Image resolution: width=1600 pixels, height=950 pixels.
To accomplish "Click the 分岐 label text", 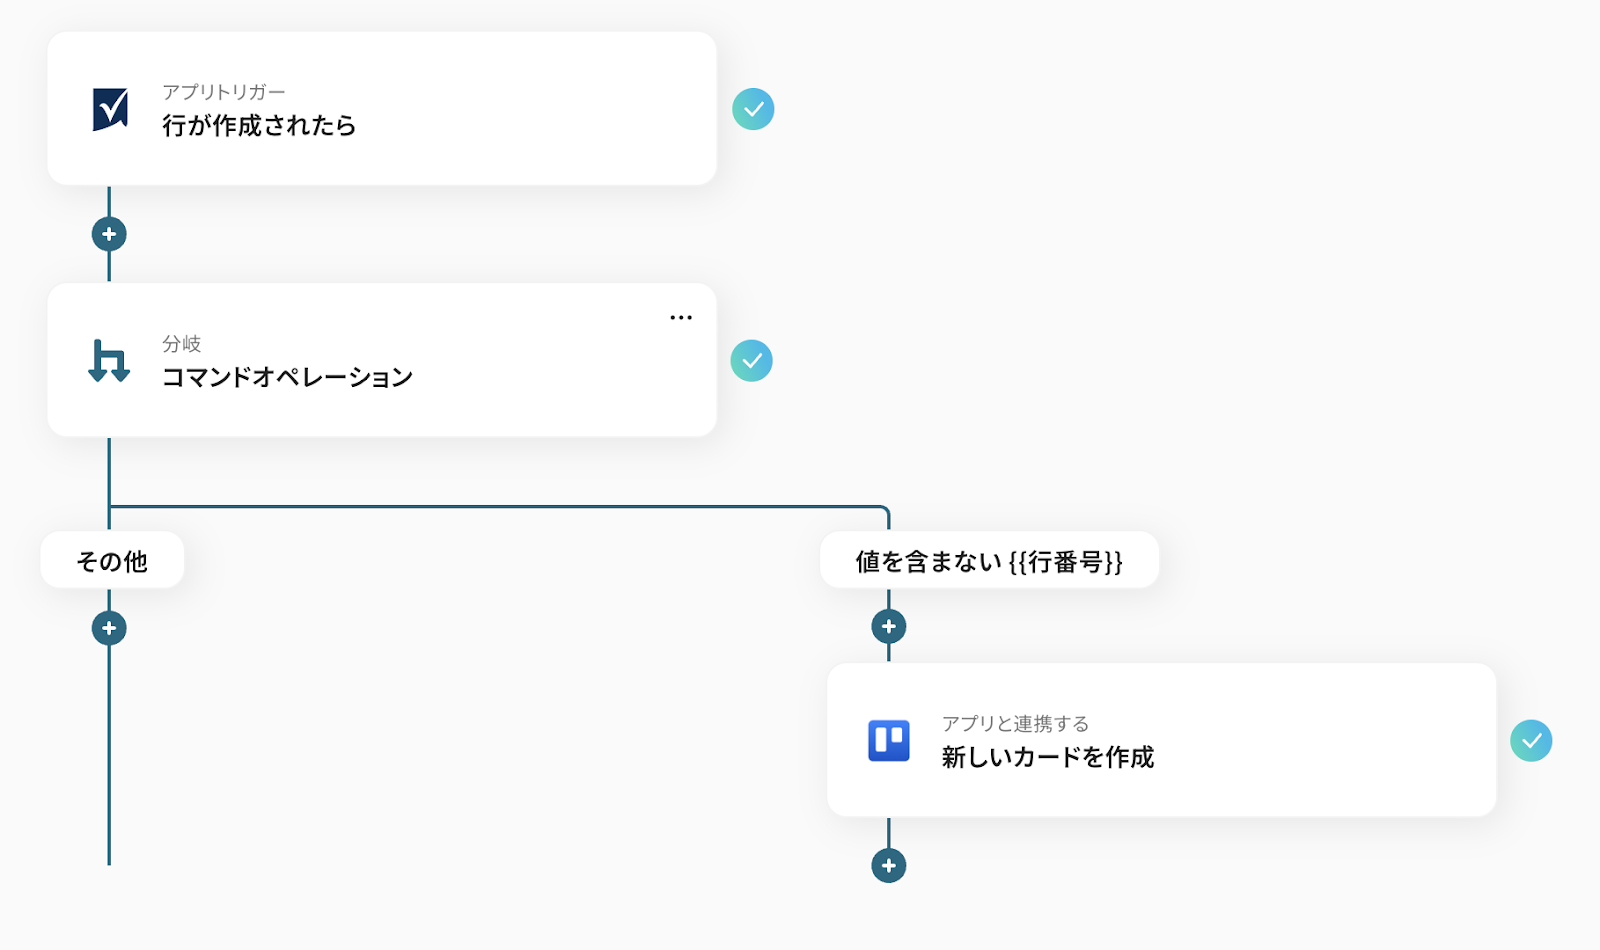I will 182,344.
